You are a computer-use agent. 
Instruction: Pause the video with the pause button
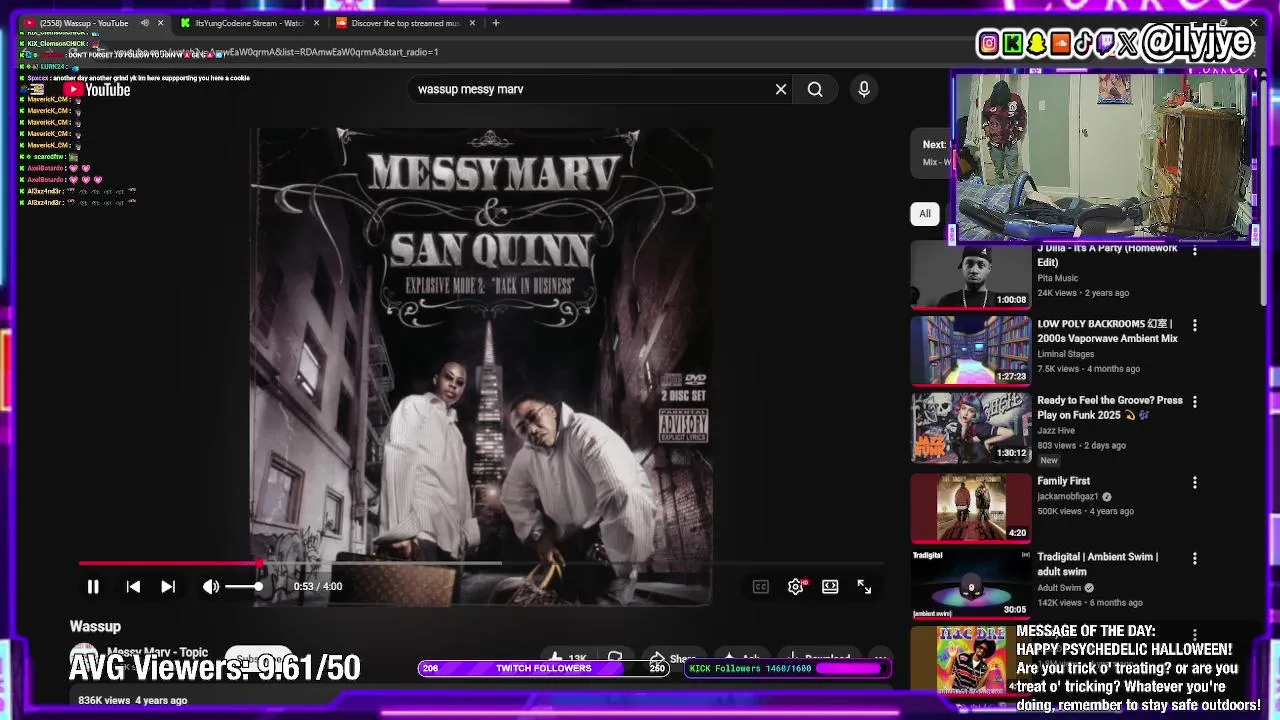point(93,587)
